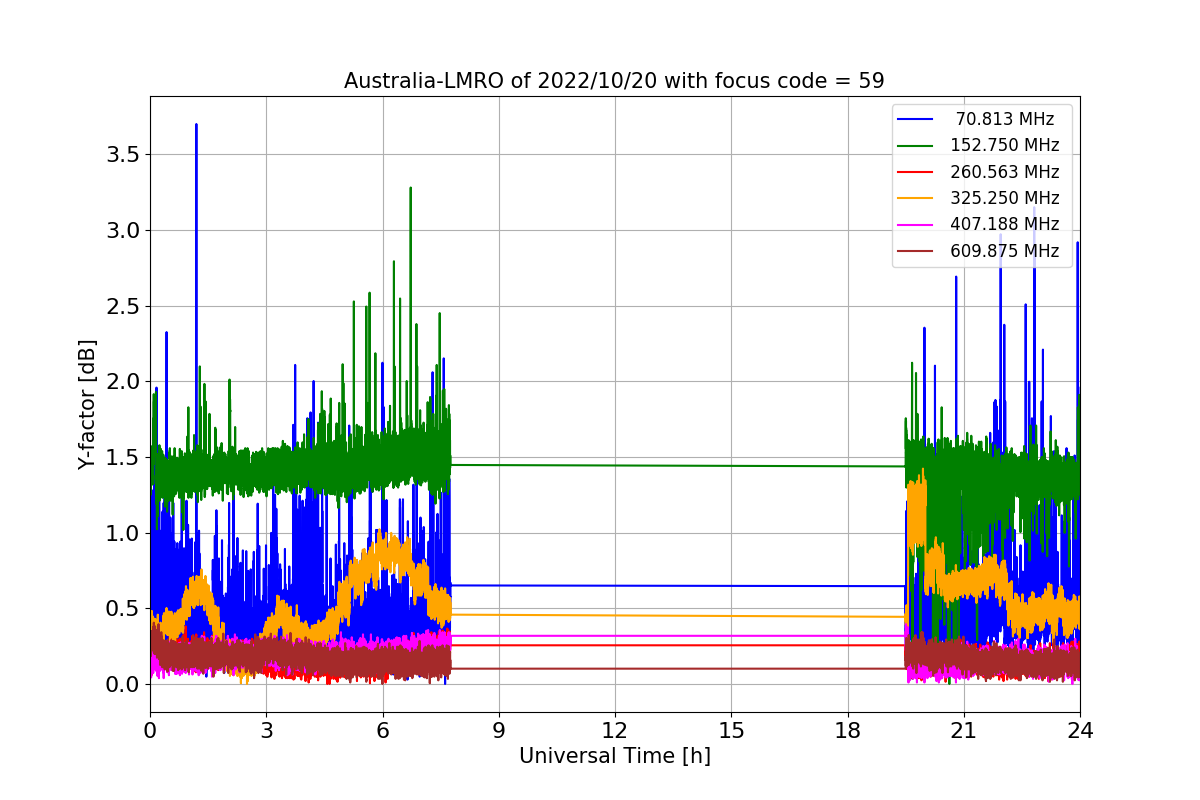
Task: Select the 407.188 MHz legend label
Action: point(1005,225)
